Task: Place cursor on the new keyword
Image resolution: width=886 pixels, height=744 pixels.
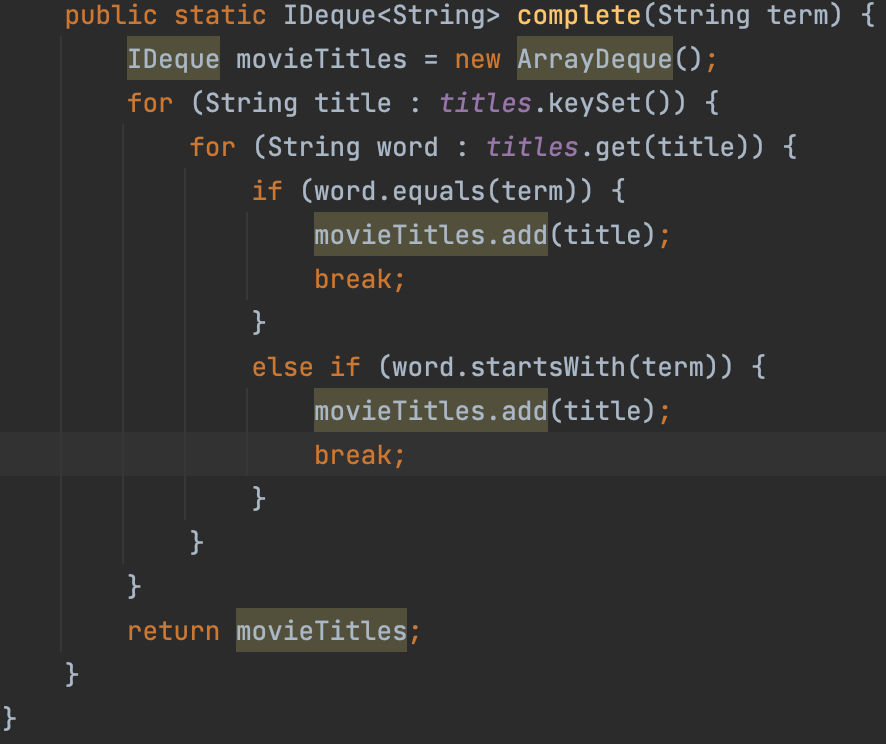Action: pos(477,59)
